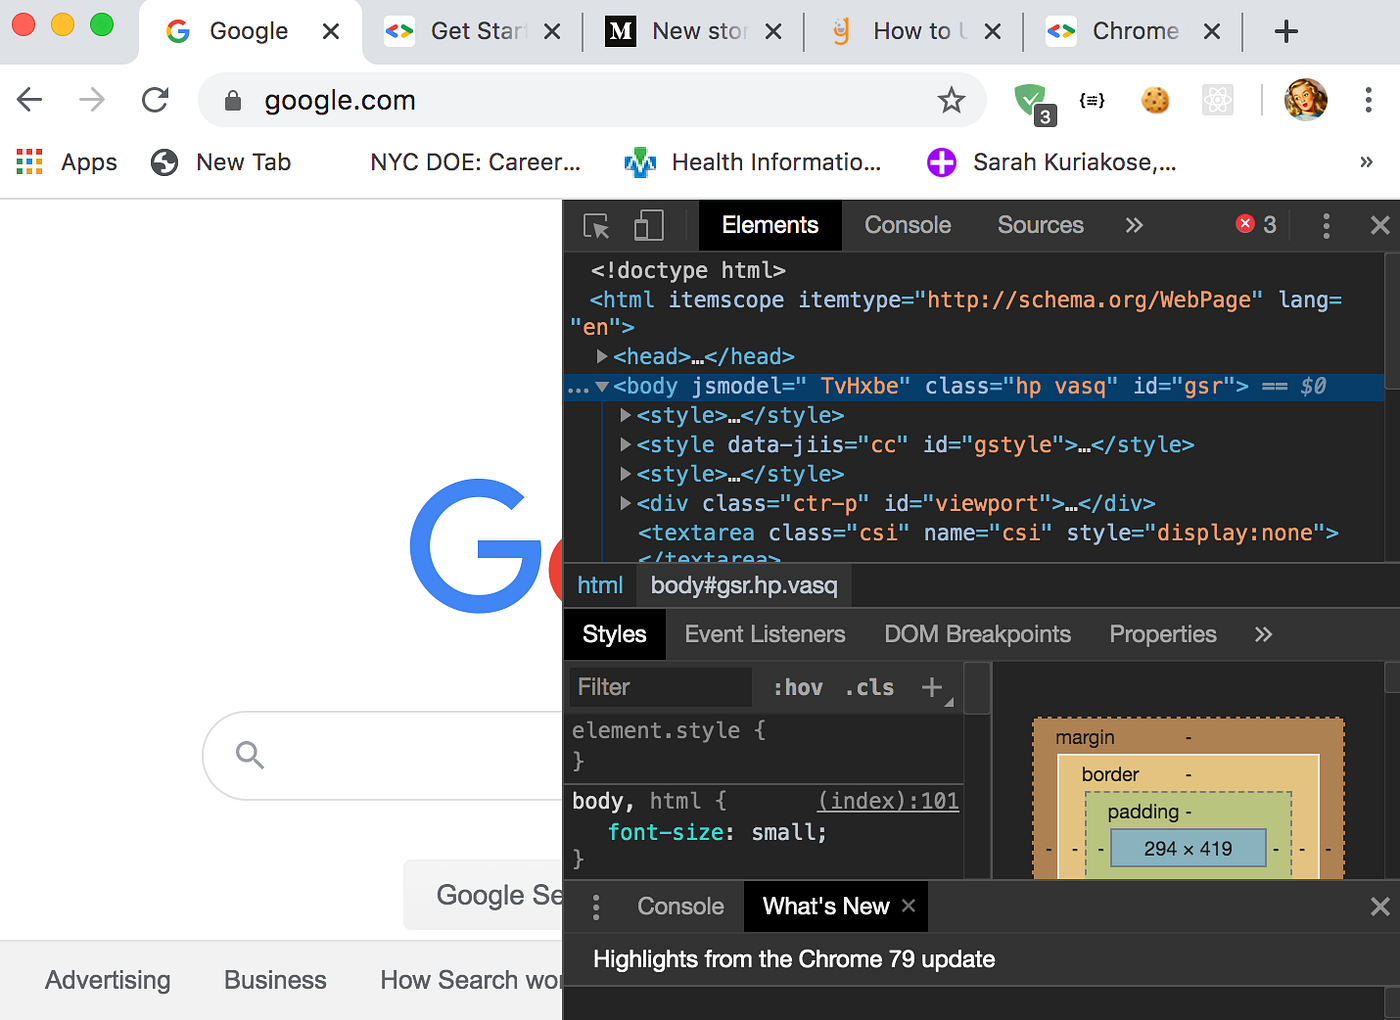
Task: Collapse the body element node
Action: point(602,386)
